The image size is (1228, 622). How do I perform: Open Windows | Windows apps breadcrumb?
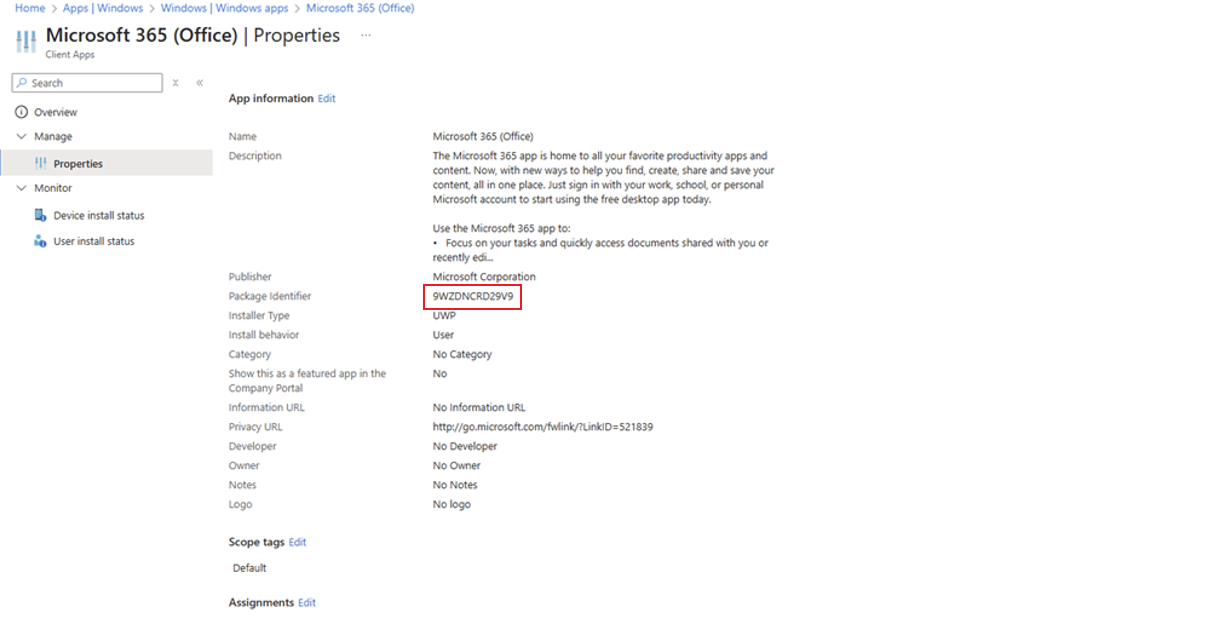click(224, 8)
